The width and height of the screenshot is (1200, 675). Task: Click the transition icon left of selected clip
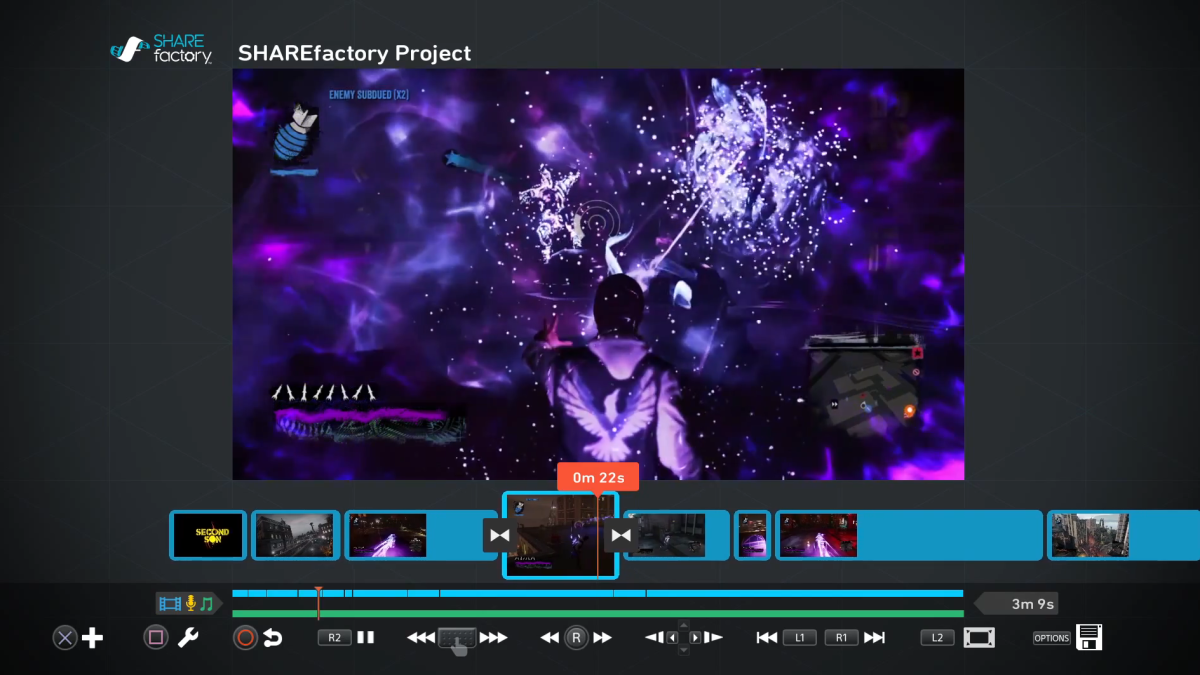click(x=500, y=535)
